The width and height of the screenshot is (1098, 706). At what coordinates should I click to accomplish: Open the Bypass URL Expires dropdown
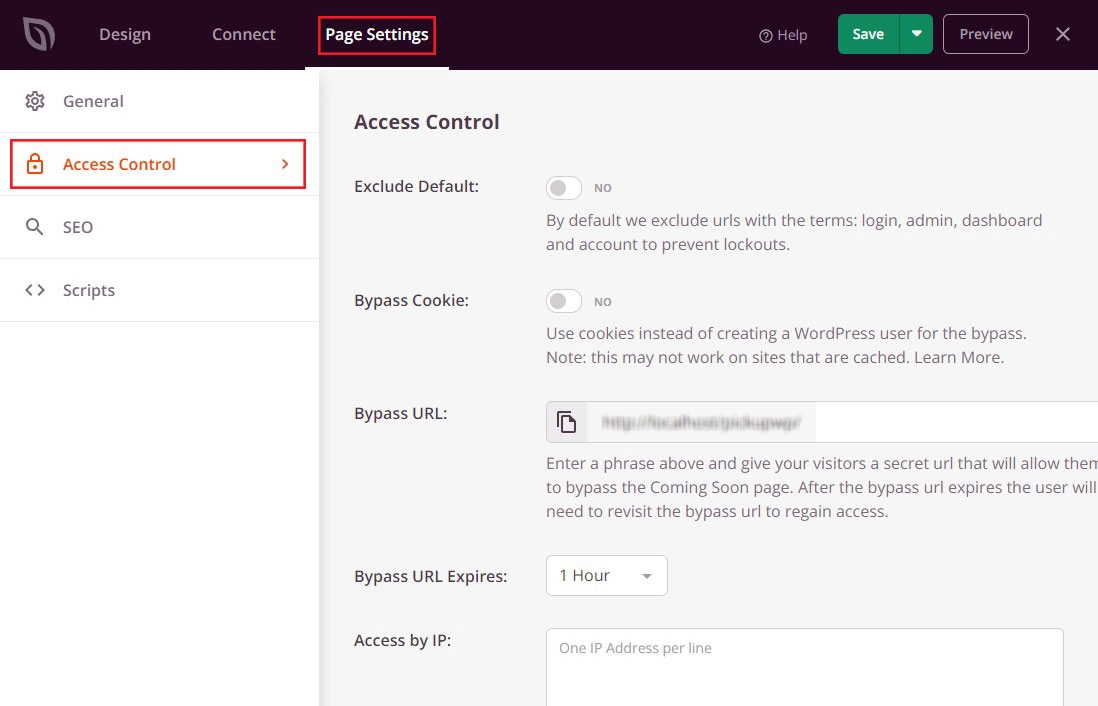click(x=606, y=576)
